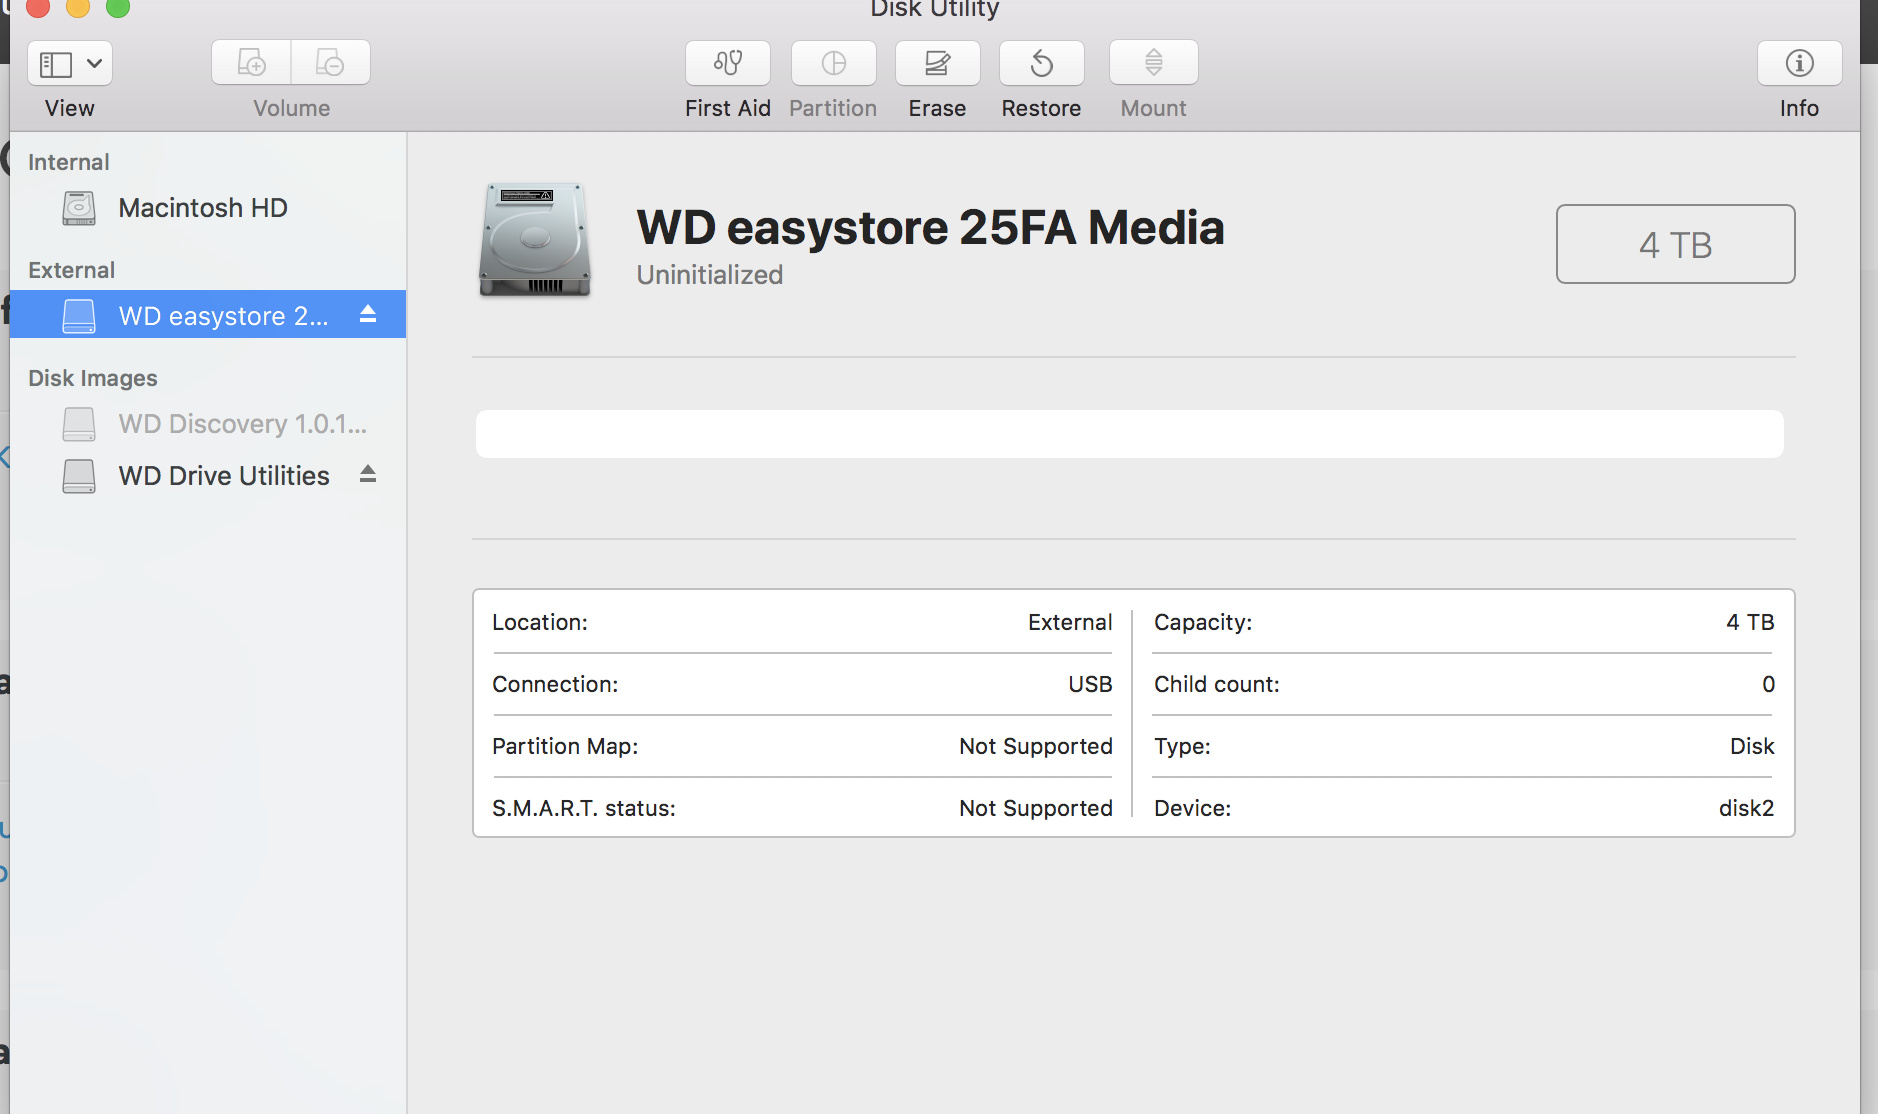This screenshot has height=1114, width=1878.
Task: Open the Info panel for the disk
Action: point(1800,63)
